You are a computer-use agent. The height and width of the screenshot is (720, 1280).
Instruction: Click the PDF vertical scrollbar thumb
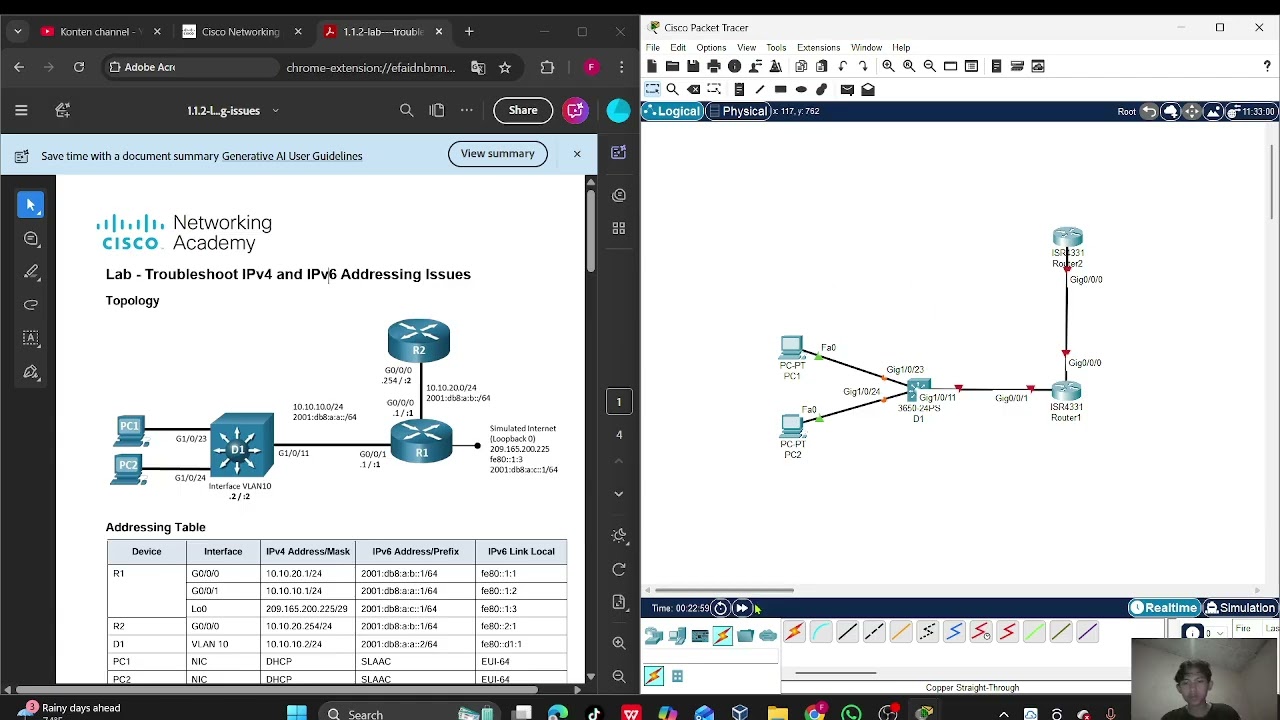590,229
